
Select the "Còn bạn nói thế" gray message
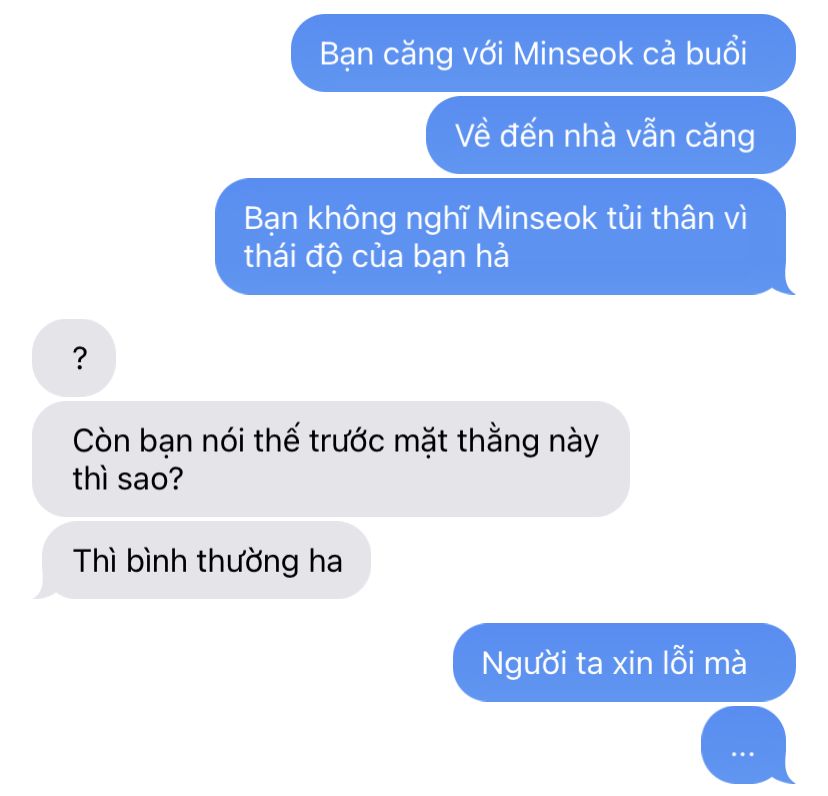pyautogui.click(x=331, y=459)
